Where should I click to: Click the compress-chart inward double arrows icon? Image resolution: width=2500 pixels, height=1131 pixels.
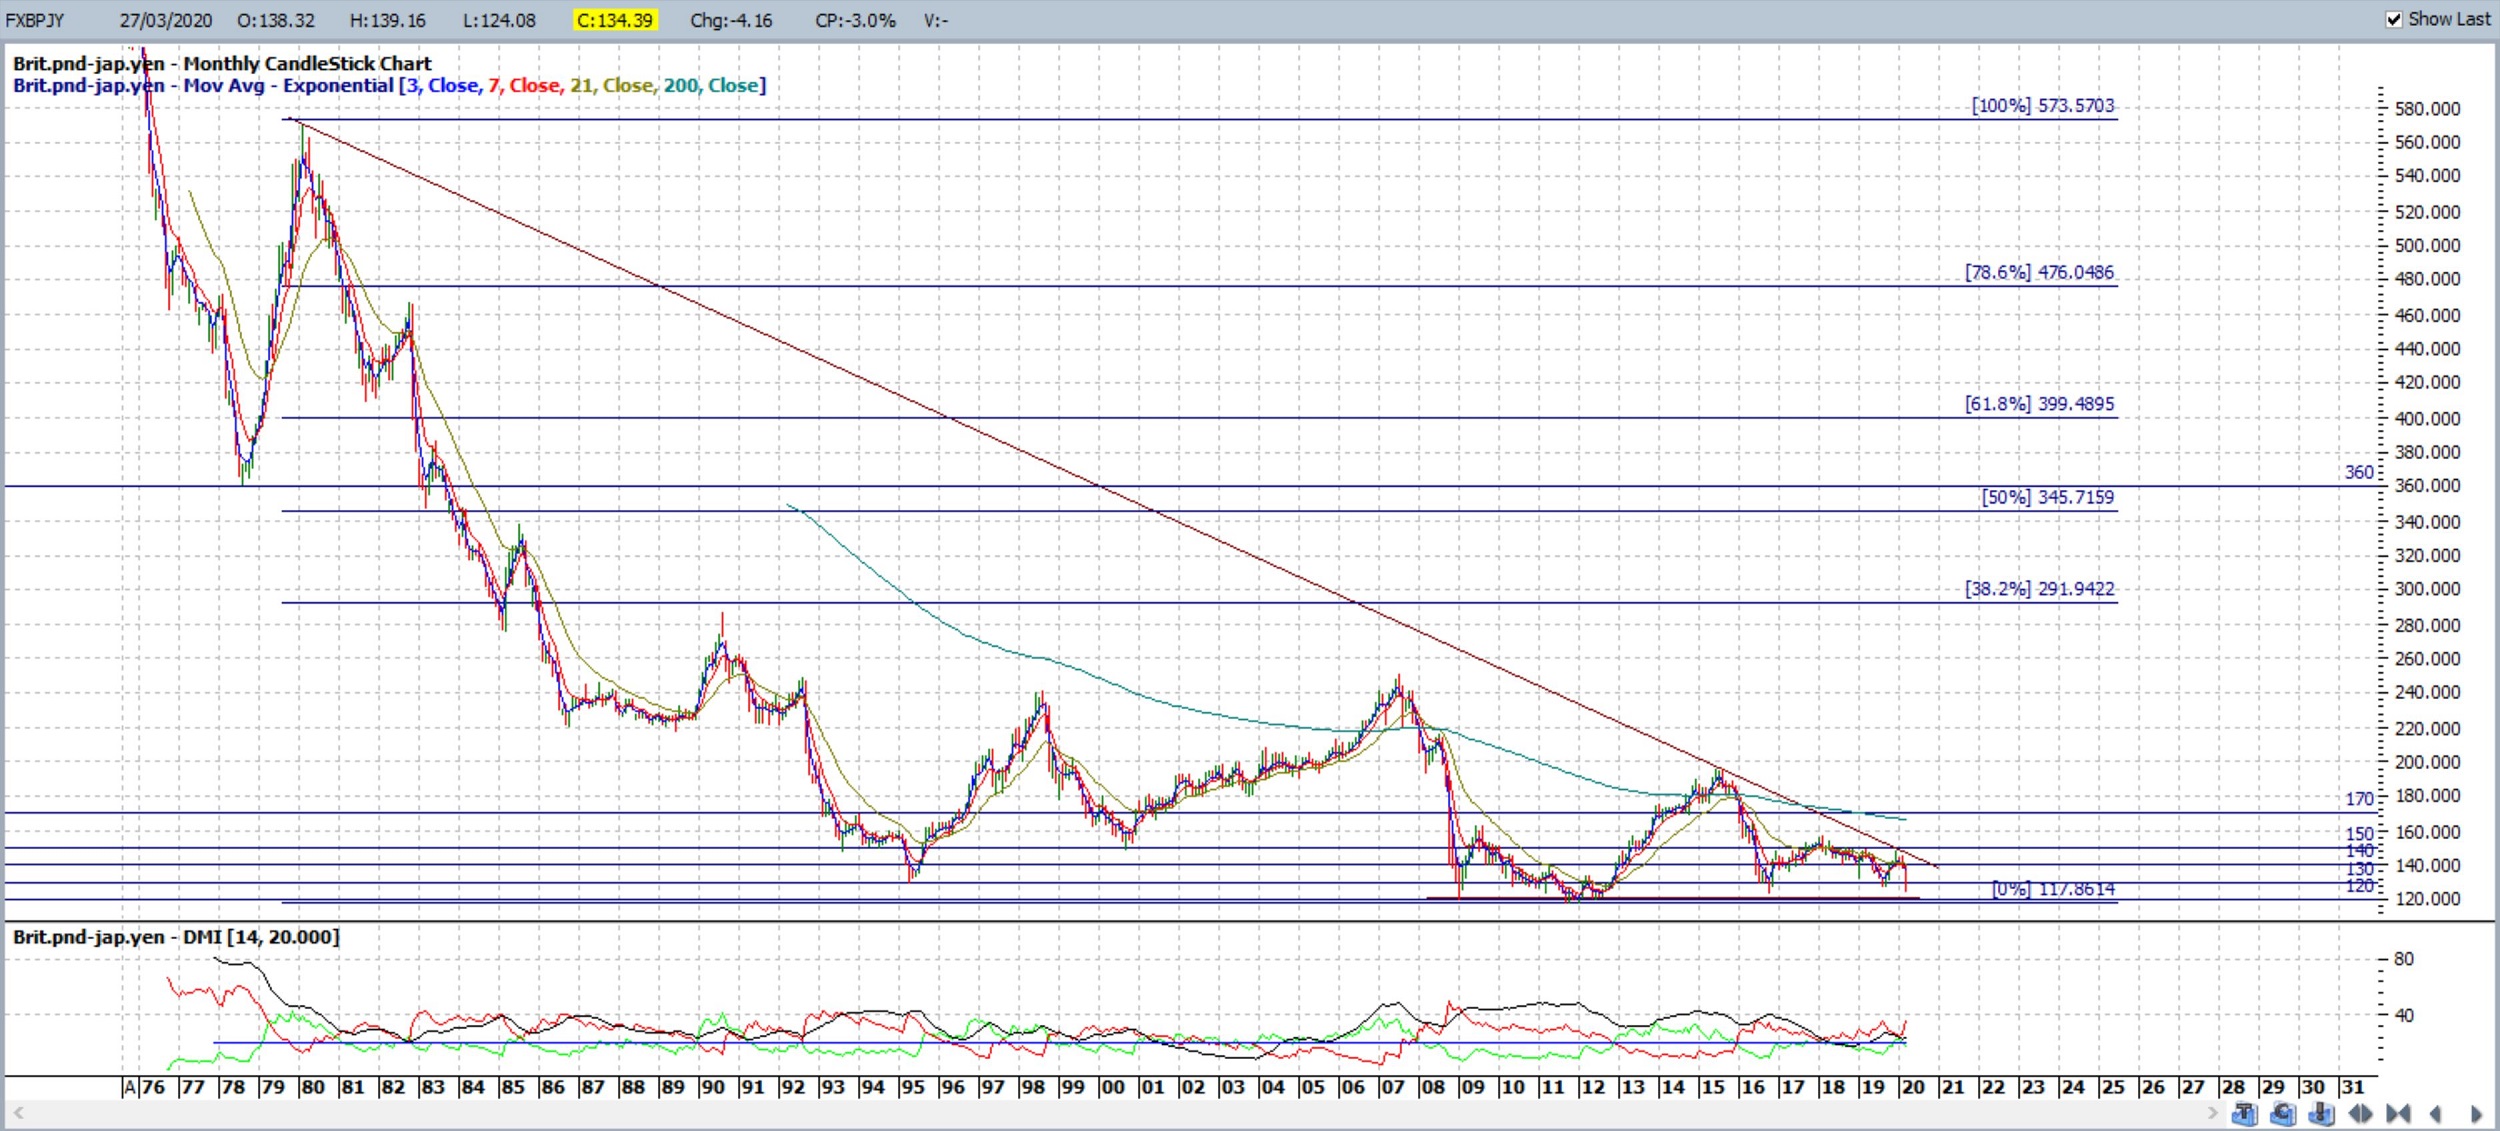[2399, 1113]
